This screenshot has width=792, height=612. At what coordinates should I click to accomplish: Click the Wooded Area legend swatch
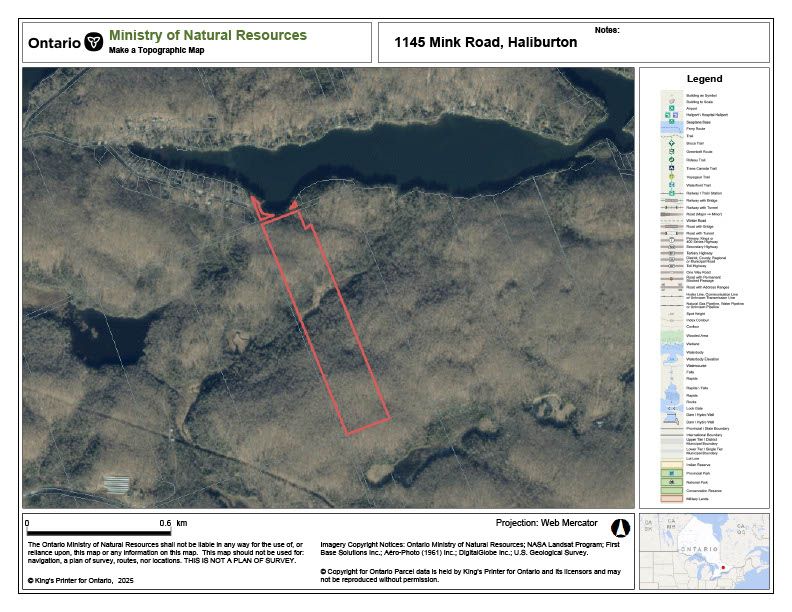click(x=672, y=335)
